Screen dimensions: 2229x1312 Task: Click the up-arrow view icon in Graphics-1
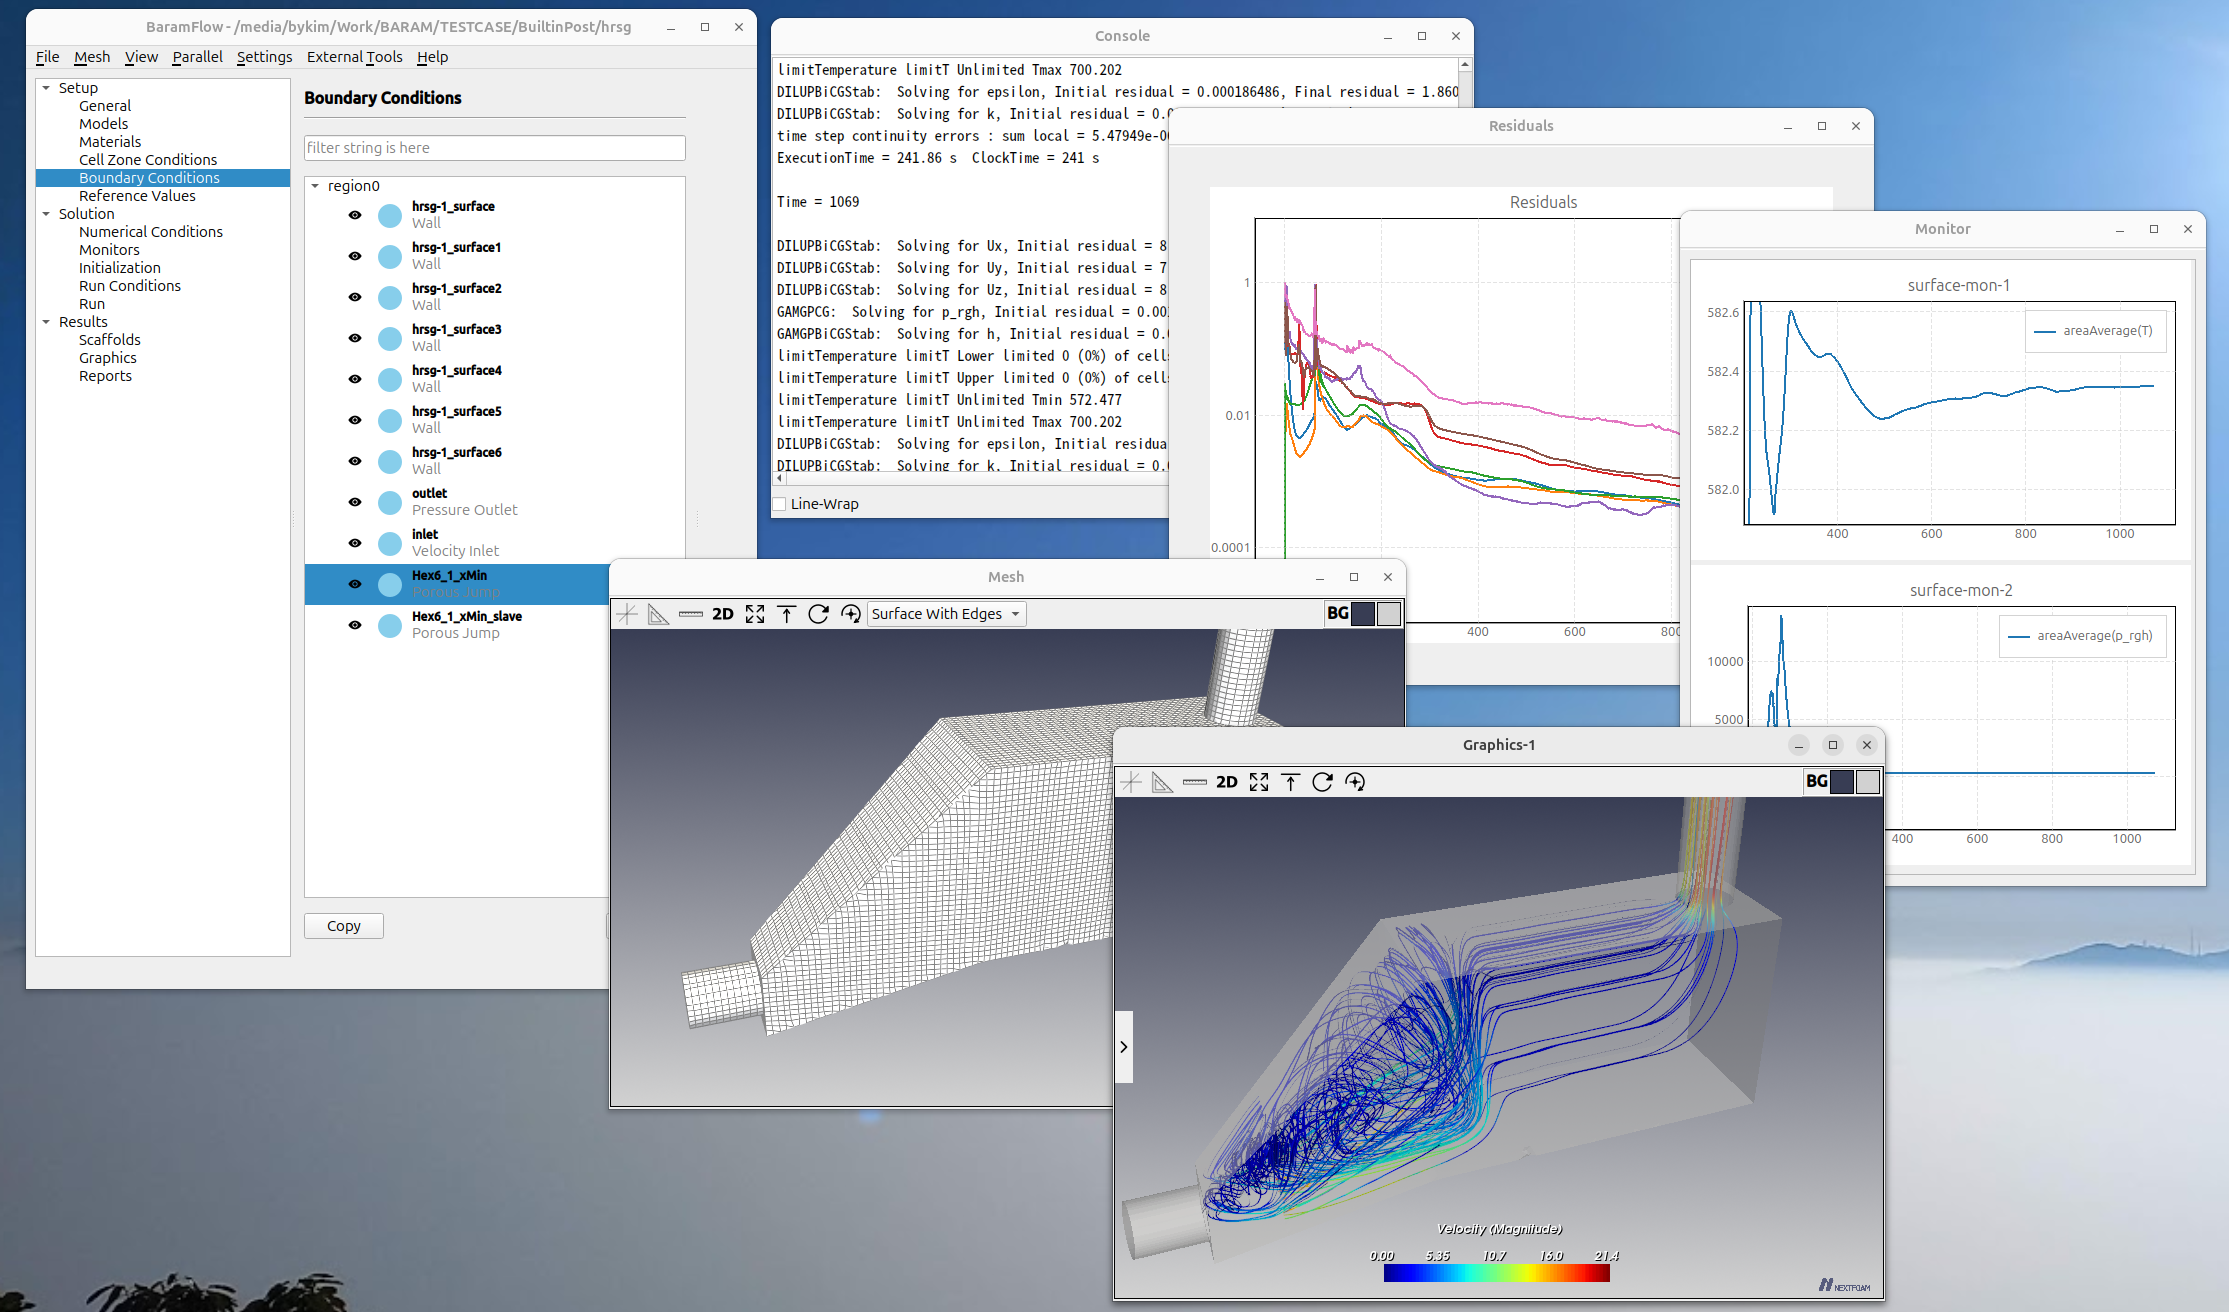1290,782
